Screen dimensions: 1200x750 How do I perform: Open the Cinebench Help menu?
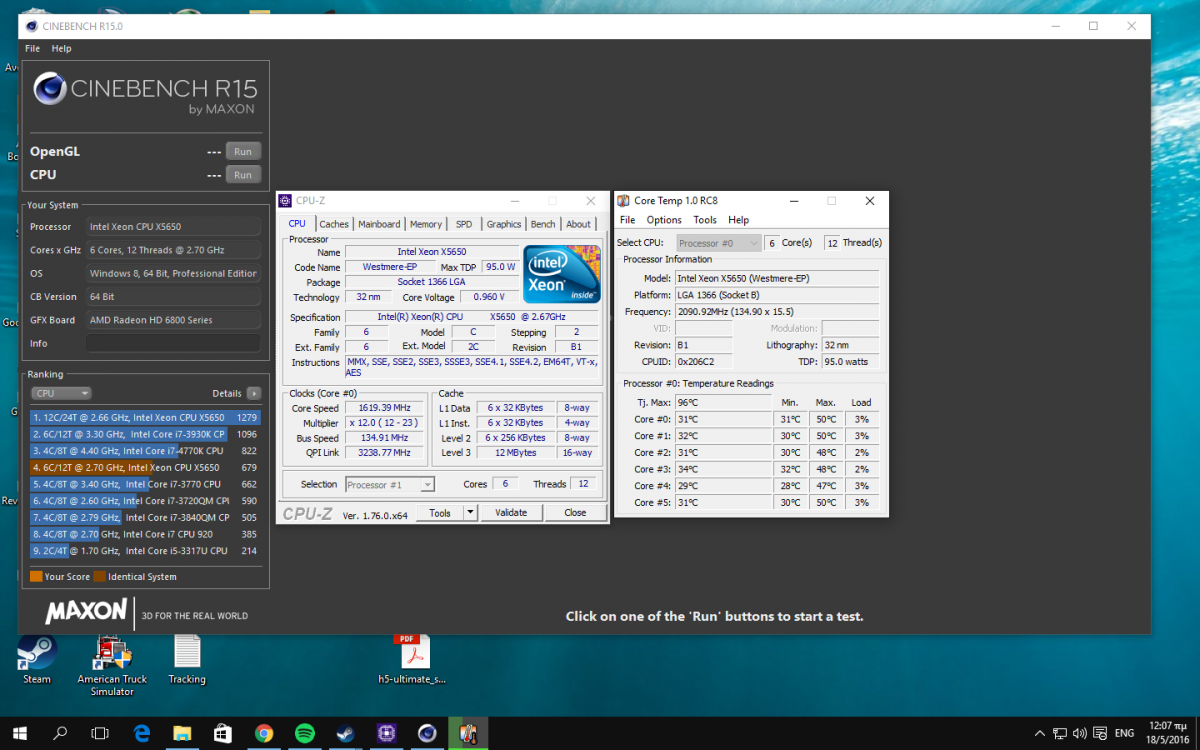point(62,48)
